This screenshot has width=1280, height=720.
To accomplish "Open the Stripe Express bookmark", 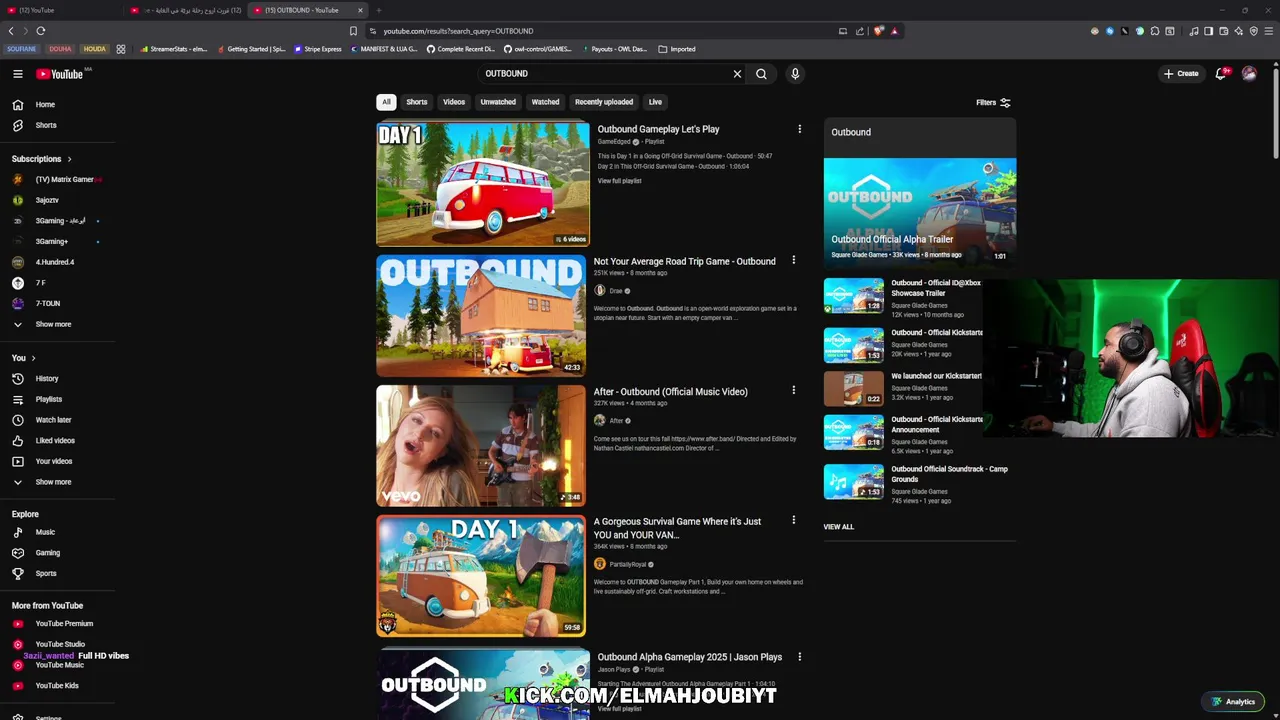I will (318, 49).
